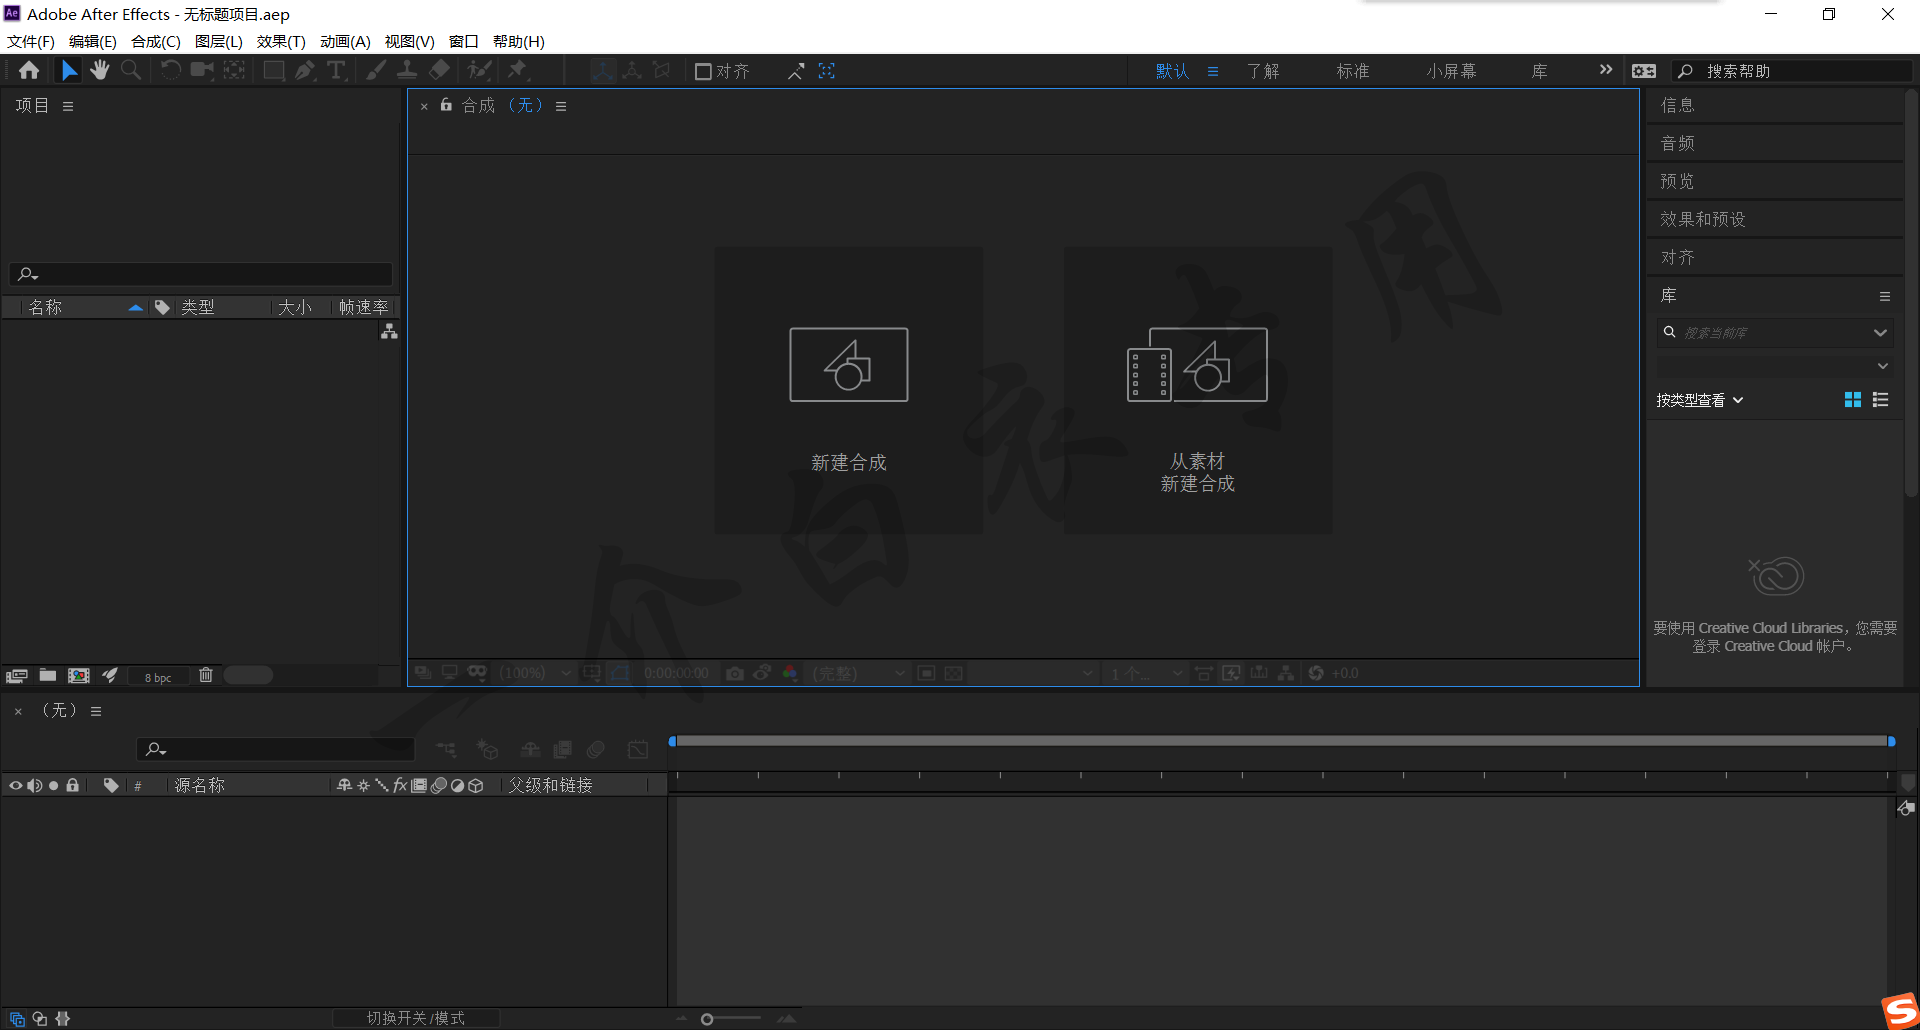1920x1030 pixels.
Task: Select the Type text tool
Action: coord(336,70)
